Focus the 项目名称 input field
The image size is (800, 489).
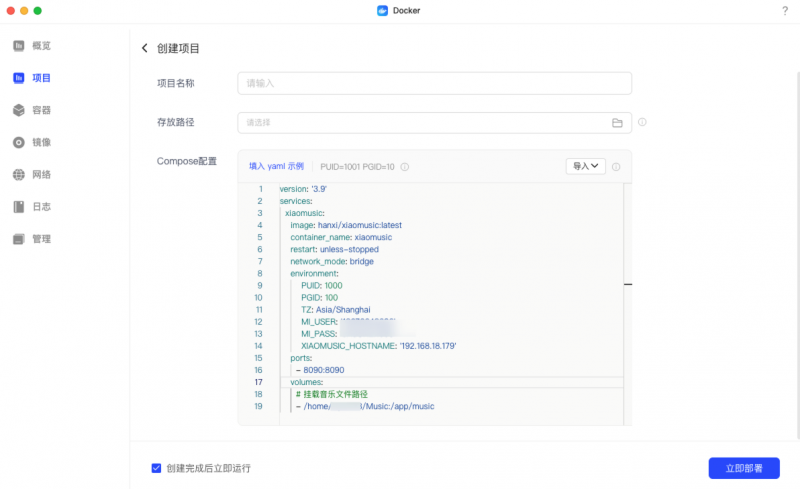[435, 83]
